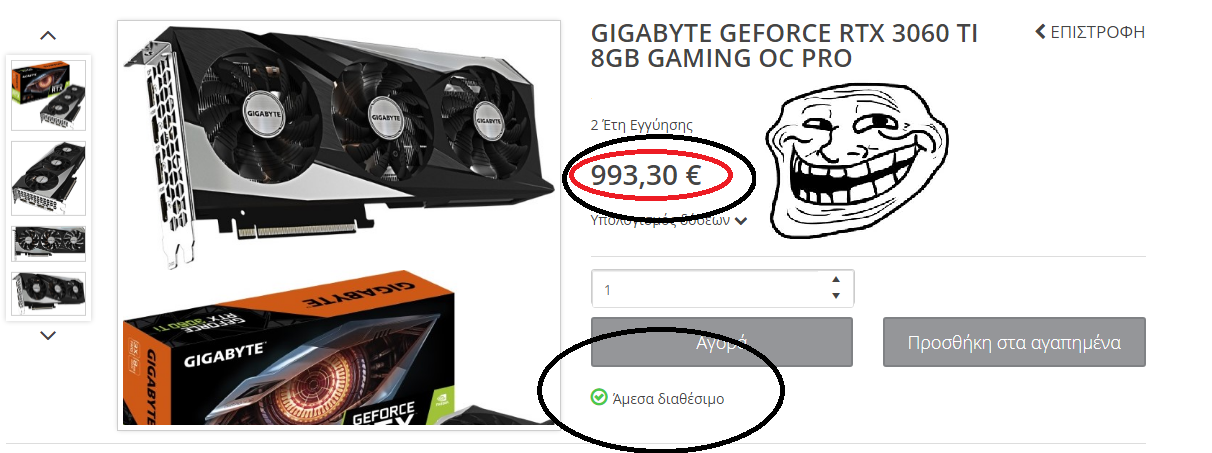The height and width of the screenshot is (453, 1212).
Task: Click the main graphics card product image
Action: pos(339,225)
